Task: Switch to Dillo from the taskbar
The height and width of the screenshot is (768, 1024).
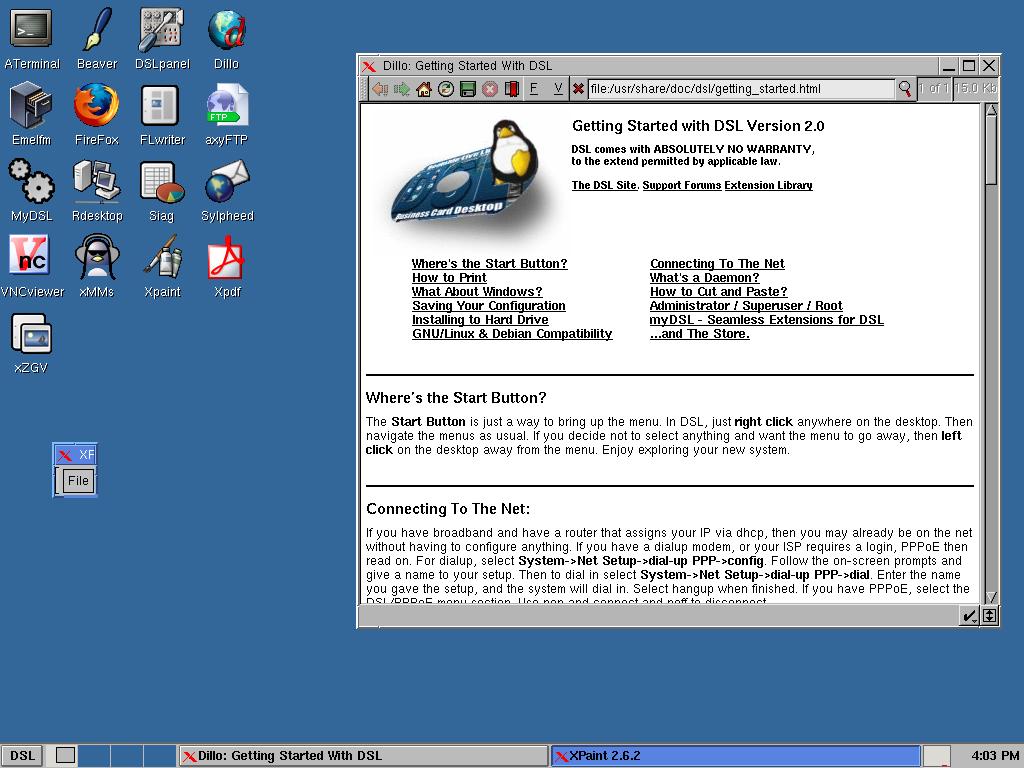Action: (363, 756)
